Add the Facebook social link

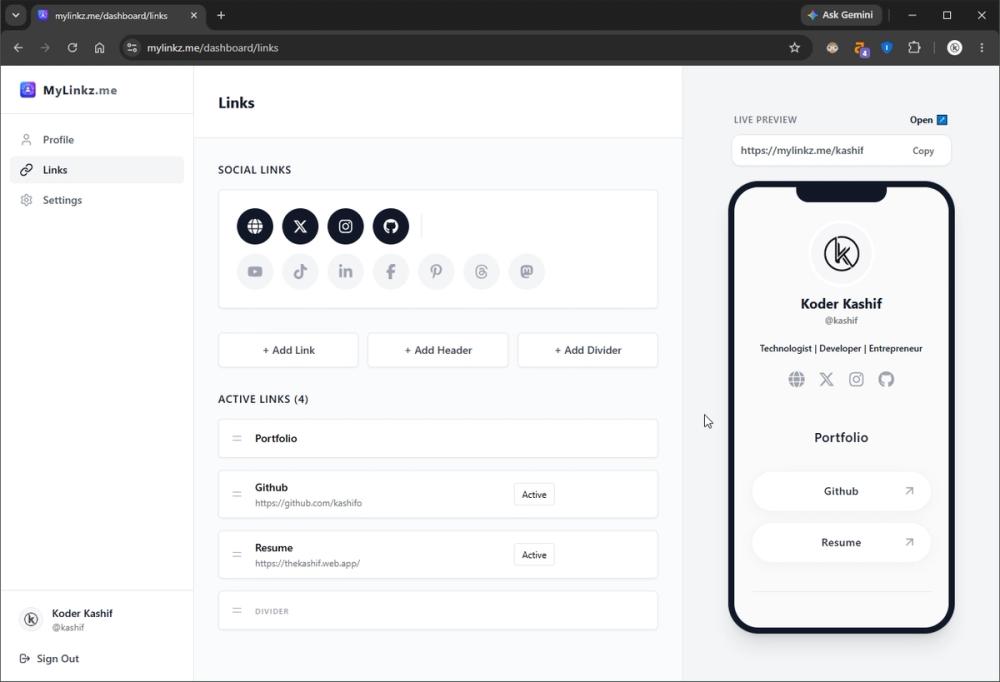(x=390, y=271)
